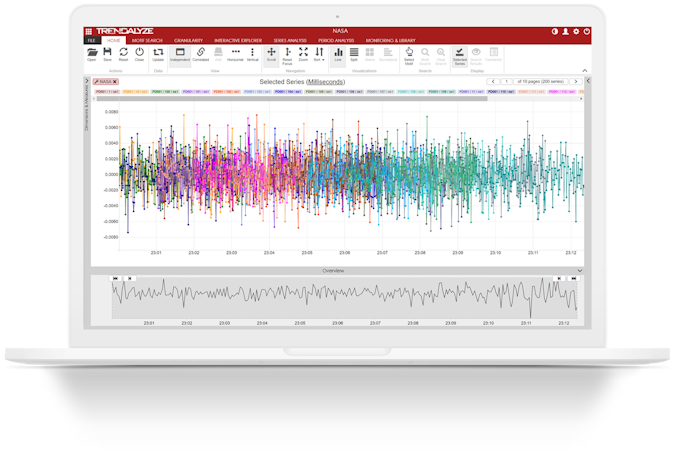
Task: Remove the NASA filter tag
Action: [115, 82]
